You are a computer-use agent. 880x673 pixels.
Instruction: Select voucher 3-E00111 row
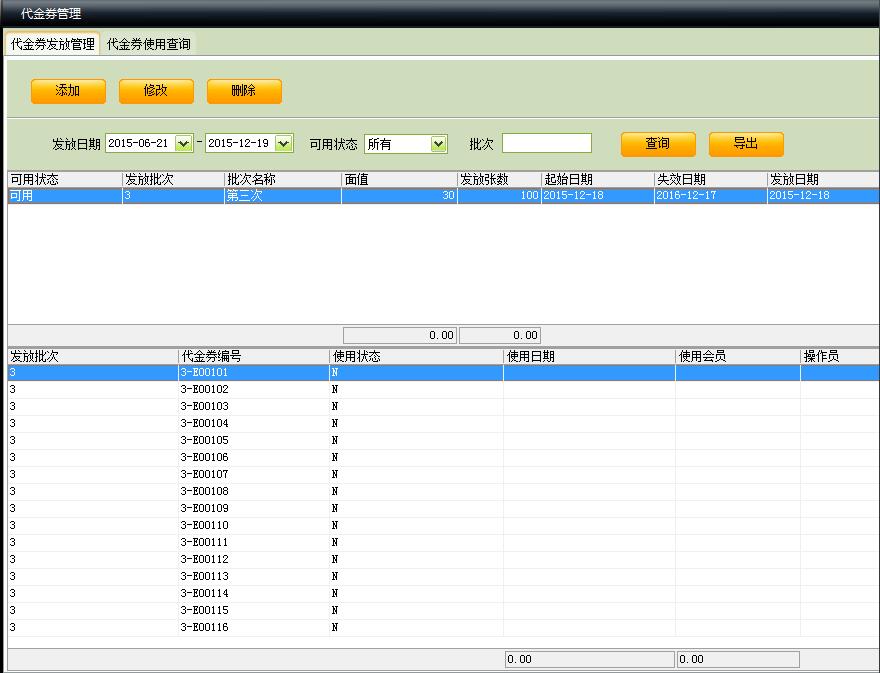(443, 542)
